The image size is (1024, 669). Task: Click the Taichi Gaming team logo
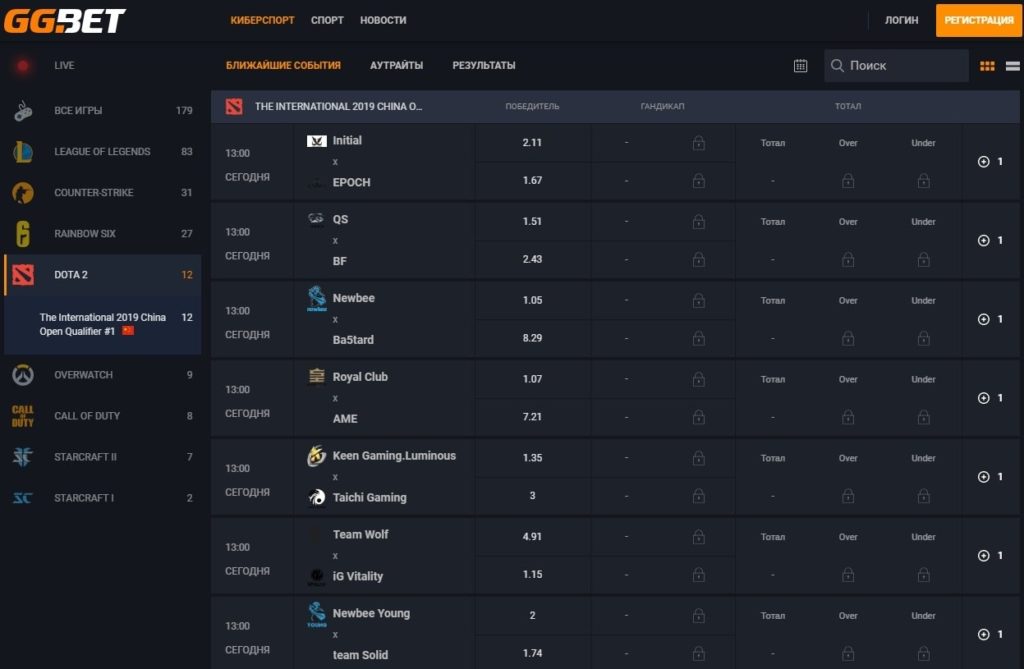pos(317,497)
